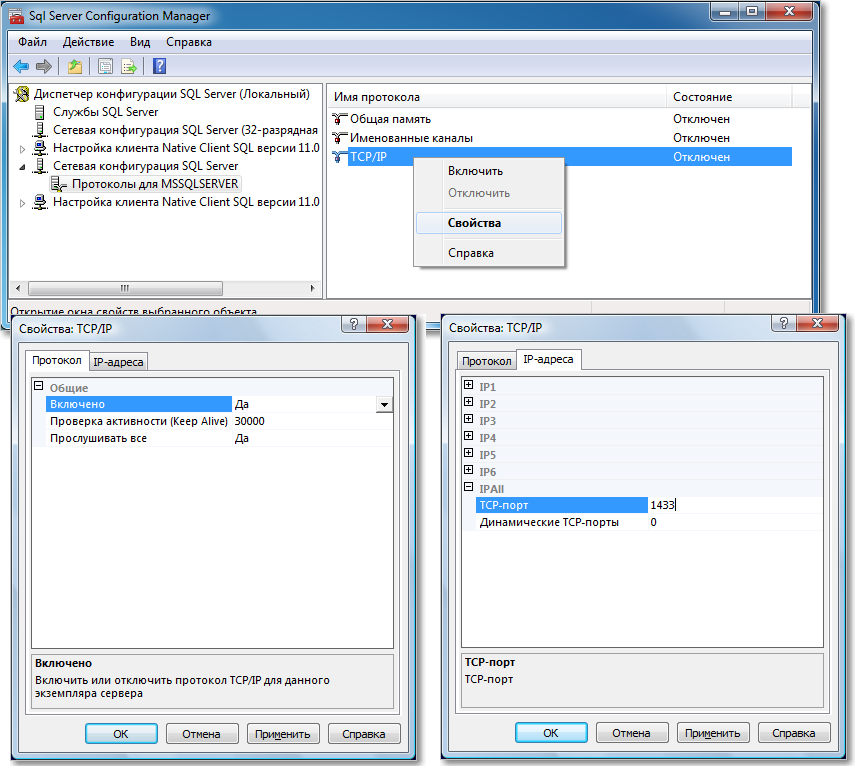Click the tree pane scroll left arrow

click(18, 288)
